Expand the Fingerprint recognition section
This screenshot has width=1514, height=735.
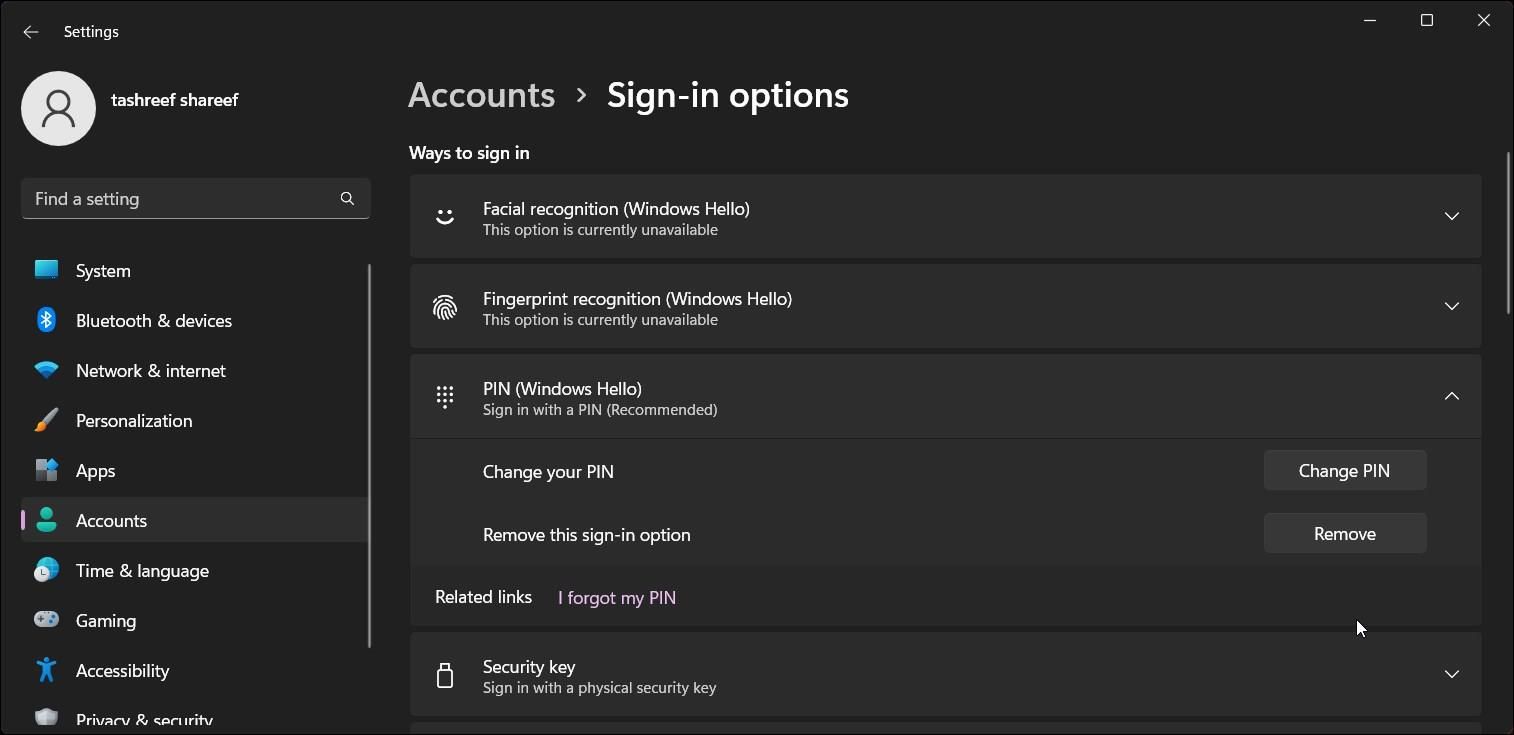[1451, 306]
